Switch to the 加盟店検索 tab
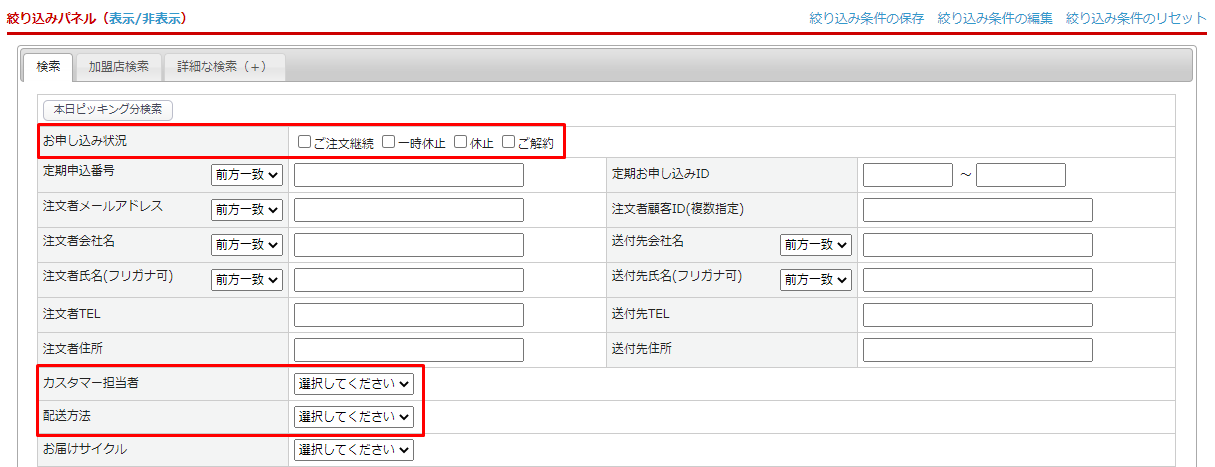Screen dimensions: 1215x467 tap(118, 67)
